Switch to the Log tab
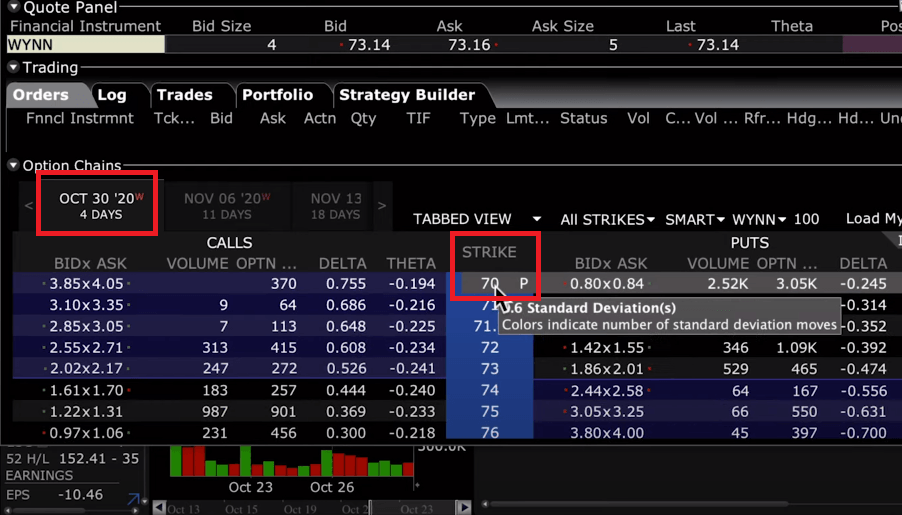 point(112,95)
